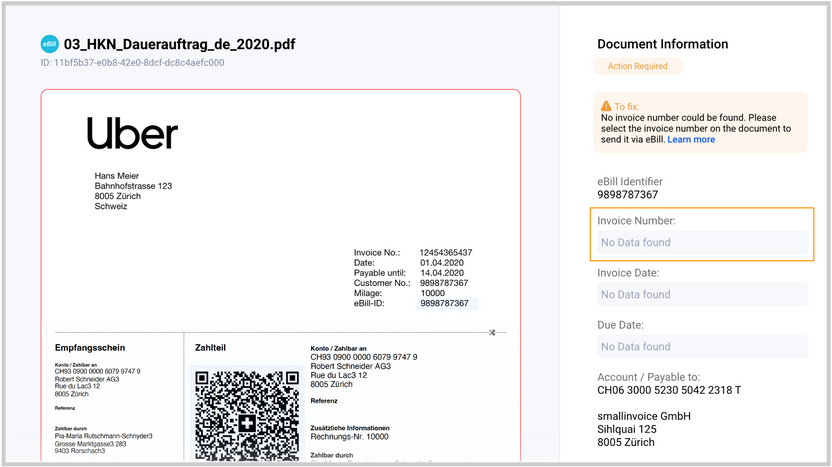Click the filename 03_HKN_Dauerauftrag_de_2020.pdf

(179, 44)
